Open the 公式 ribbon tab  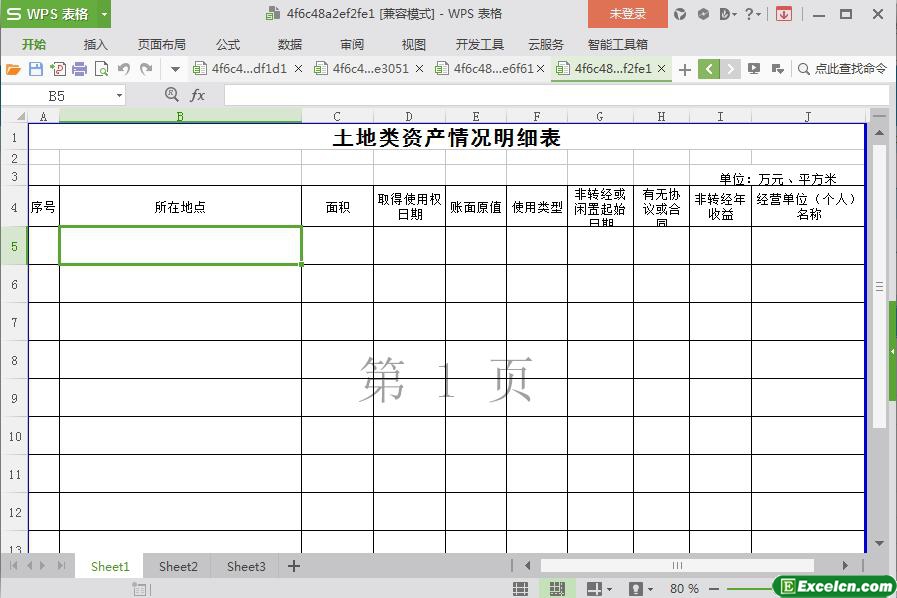(x=228, y=44)
